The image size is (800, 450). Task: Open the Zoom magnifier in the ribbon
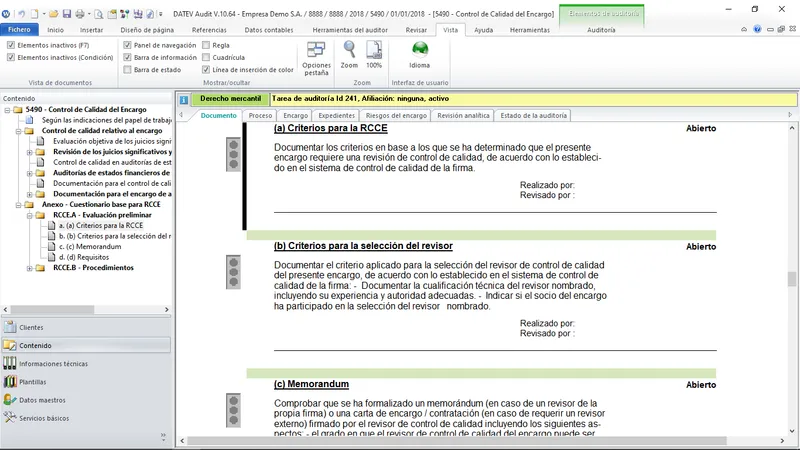[349, 55]
